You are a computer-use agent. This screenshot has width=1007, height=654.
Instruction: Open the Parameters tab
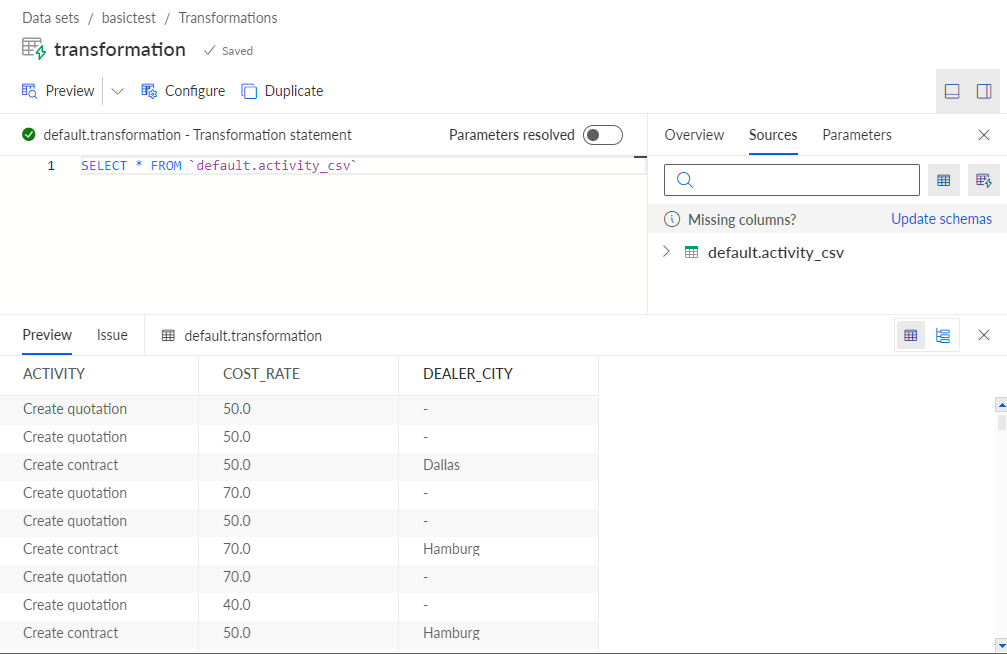[857, 135]
